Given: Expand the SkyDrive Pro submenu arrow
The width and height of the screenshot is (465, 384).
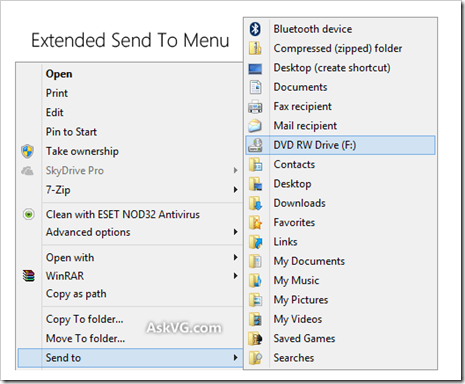Looking at the screenshot, I should click(x=236, y=170).
